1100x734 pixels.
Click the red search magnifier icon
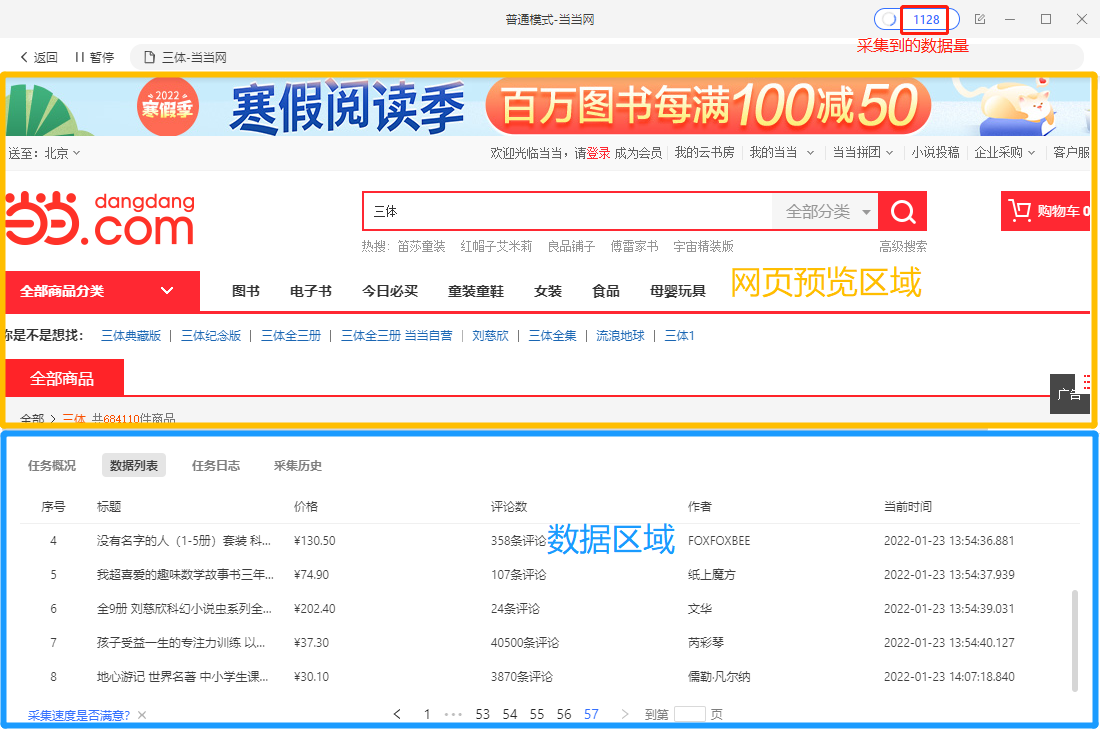(902, 211)
